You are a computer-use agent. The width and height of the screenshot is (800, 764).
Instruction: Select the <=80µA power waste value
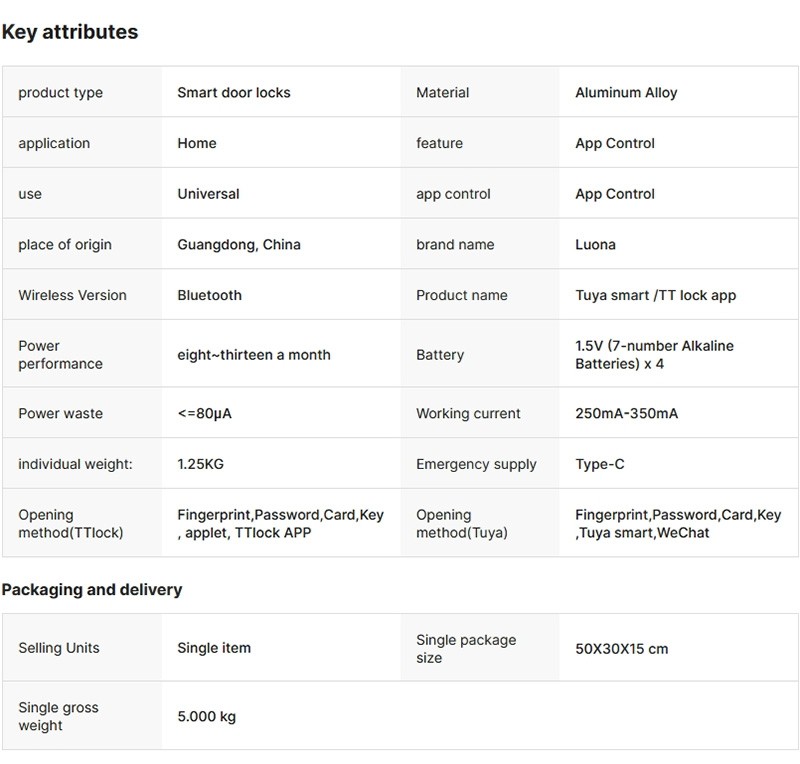204,413
